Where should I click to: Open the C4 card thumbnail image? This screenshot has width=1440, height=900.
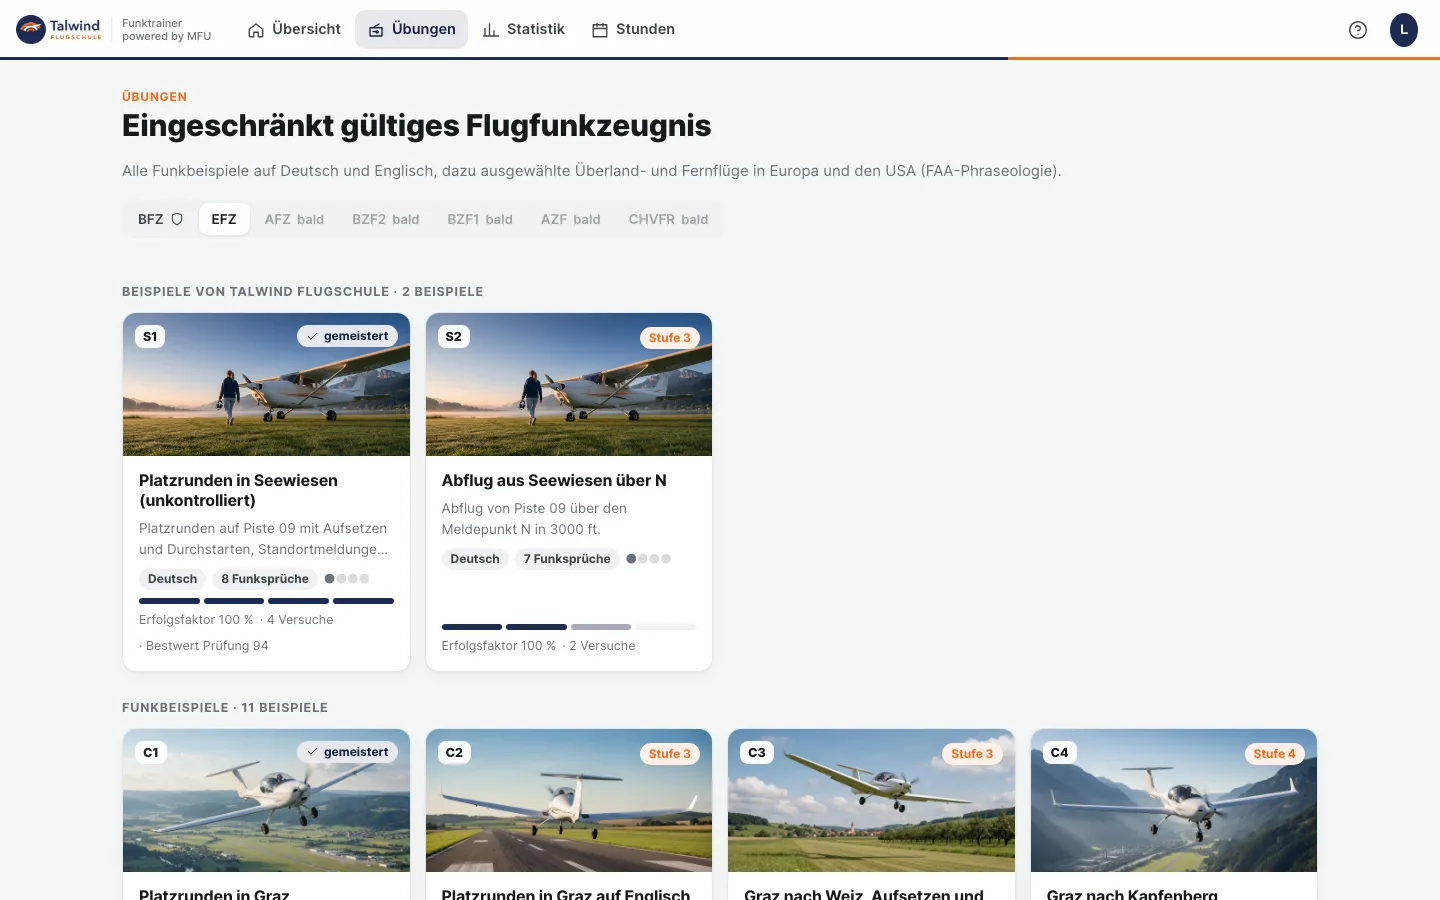pyautogui.click(x=1174, y=800)
